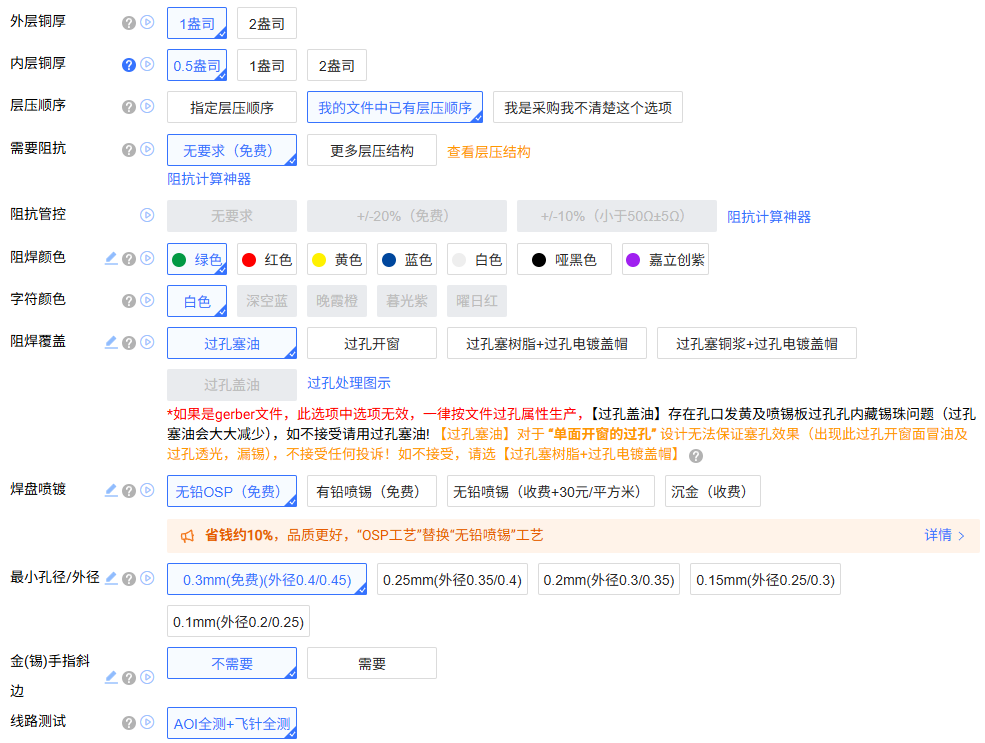985x743 pixels.
Task: Click edit pencil icon for 阻焊覆盖
Action: click(111, 342)
